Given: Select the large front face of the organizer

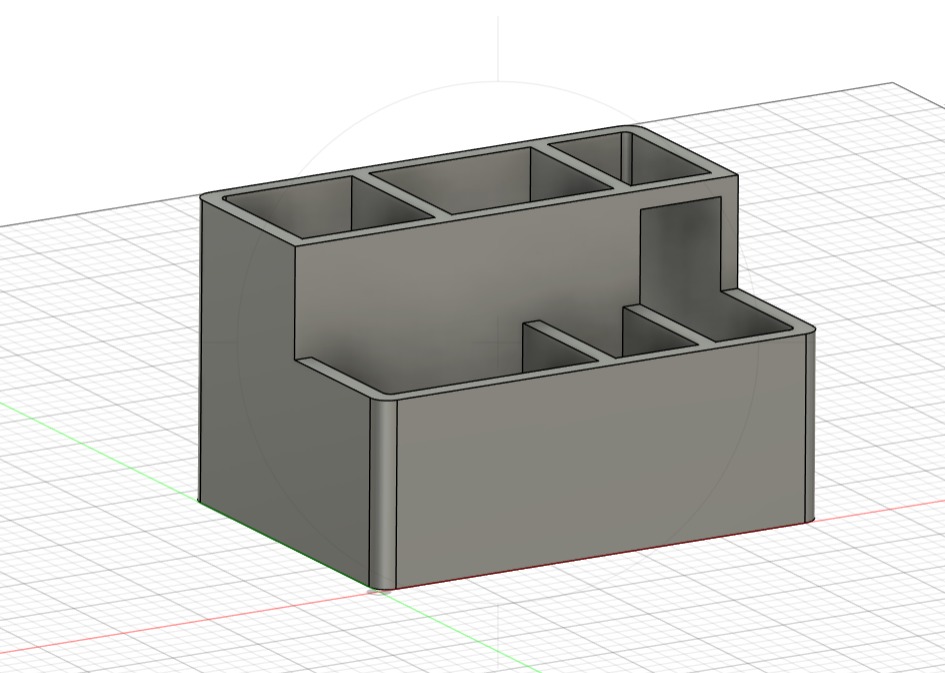Looking at the screenshot, I should coord(601,461).
